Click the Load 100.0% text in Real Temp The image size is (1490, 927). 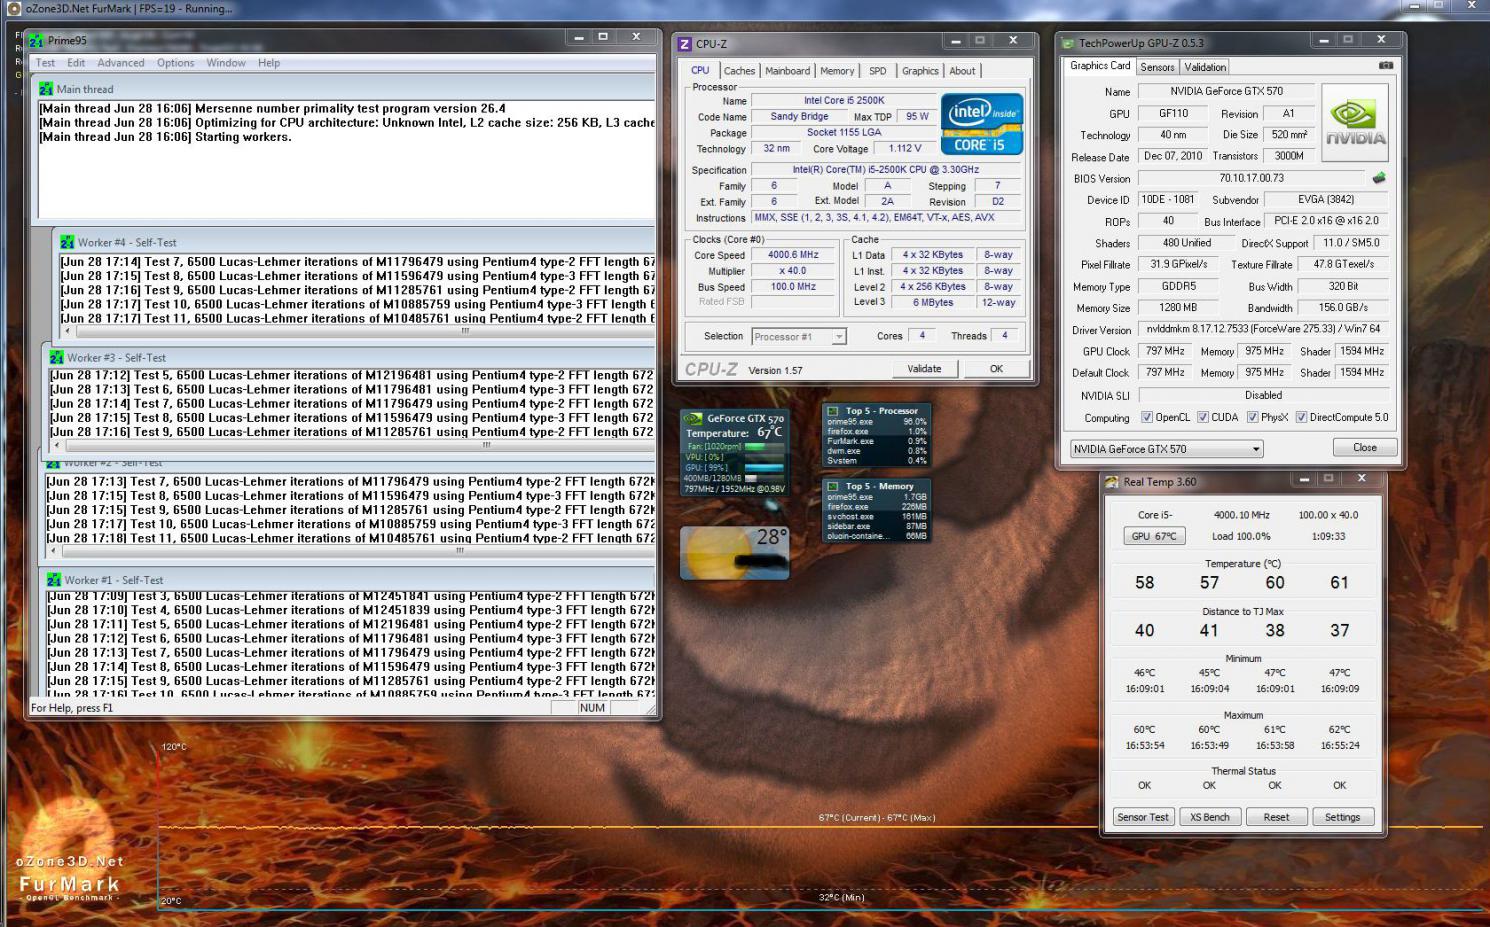[1241, 536]
